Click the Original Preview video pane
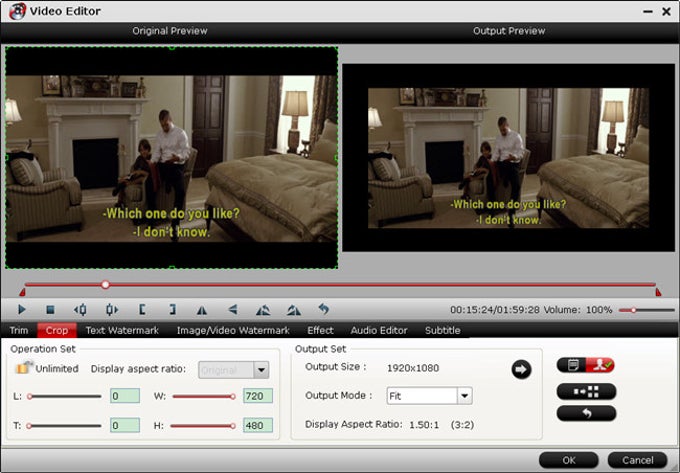 tap(172, 158)
